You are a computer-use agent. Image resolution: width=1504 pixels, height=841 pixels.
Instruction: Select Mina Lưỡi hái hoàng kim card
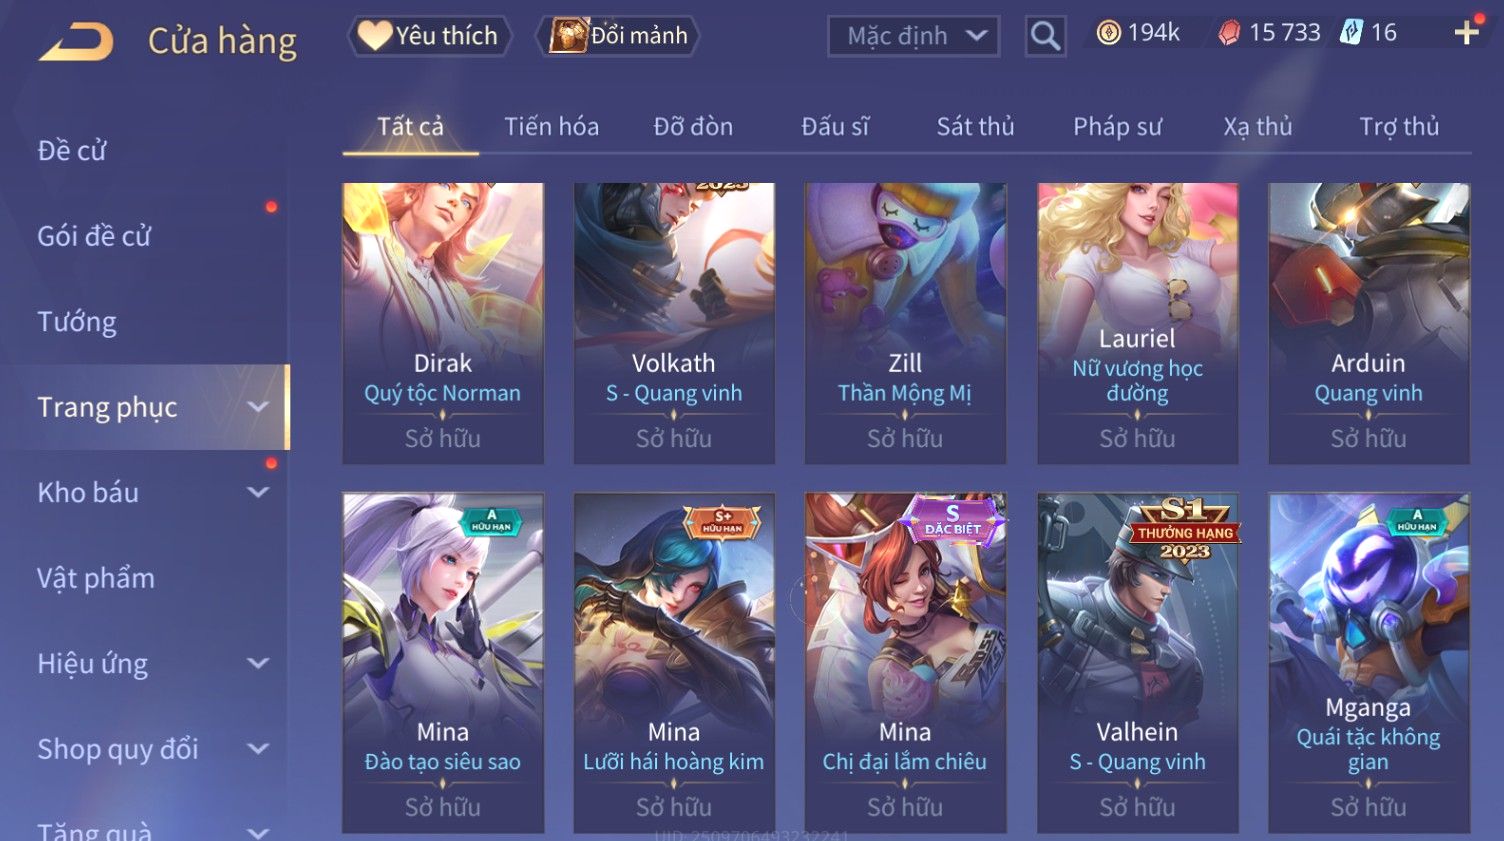674,662
